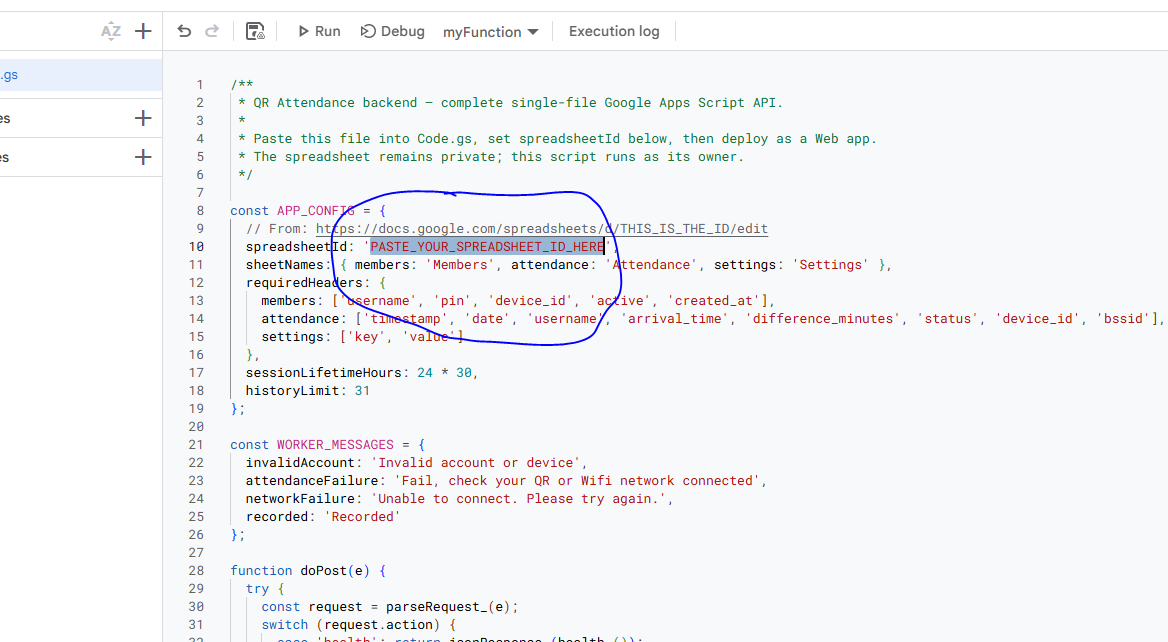Add a library with the plus icon
The image size is (1168, 642).
coord(143,118)
